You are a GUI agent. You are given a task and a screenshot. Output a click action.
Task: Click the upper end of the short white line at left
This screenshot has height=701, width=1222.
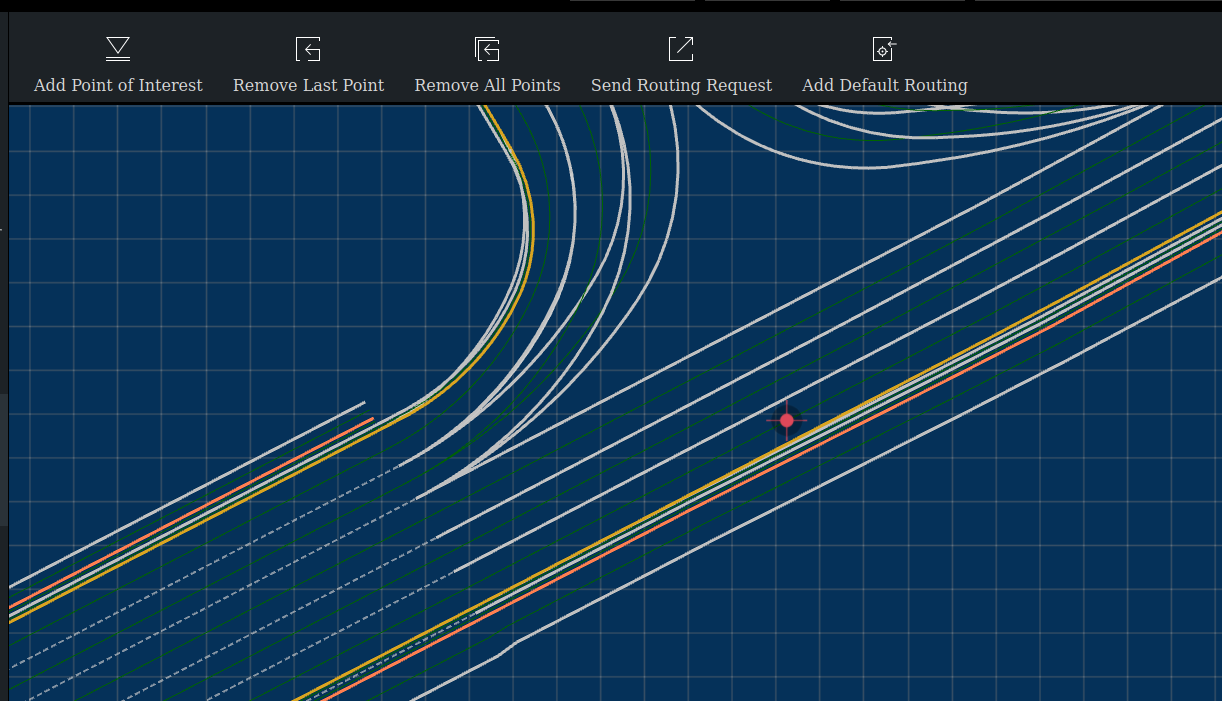pos(362,404)
